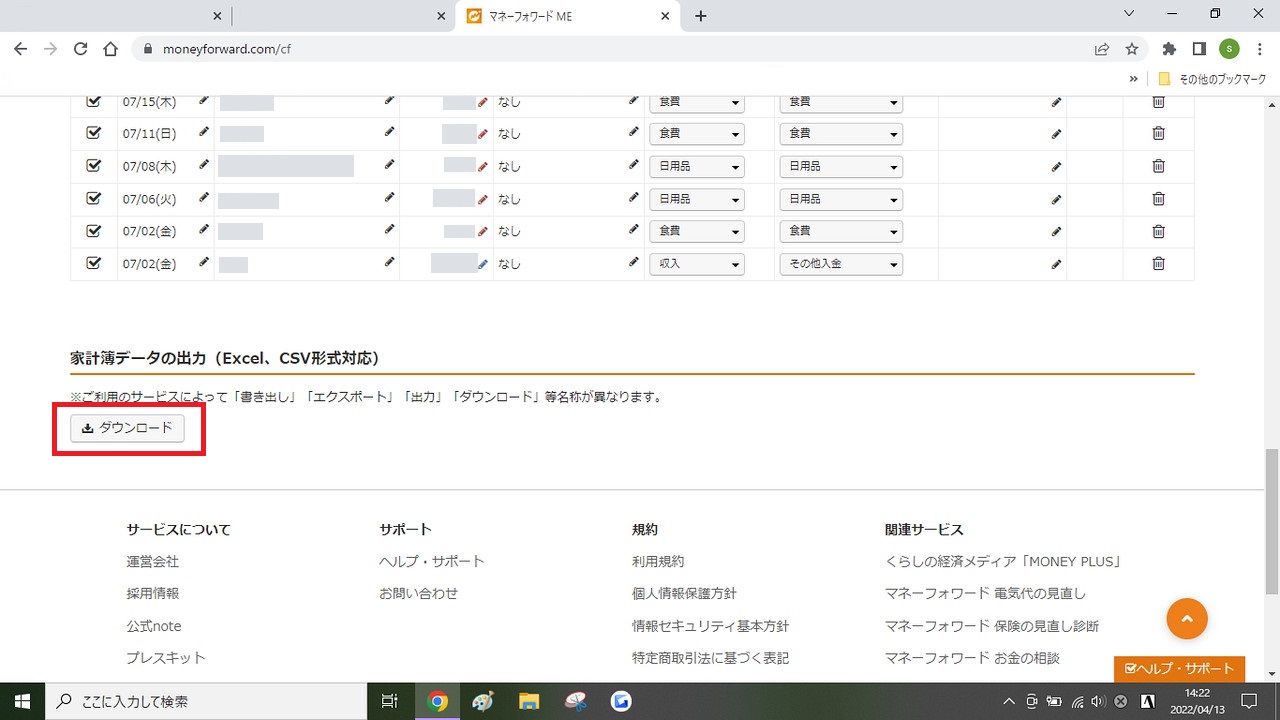The width and height of the screenshot is (1280, 720).
Task: Visit くらしの経済メディア「MONEY PLUS」 link
Action: (x=1003, y=562)
